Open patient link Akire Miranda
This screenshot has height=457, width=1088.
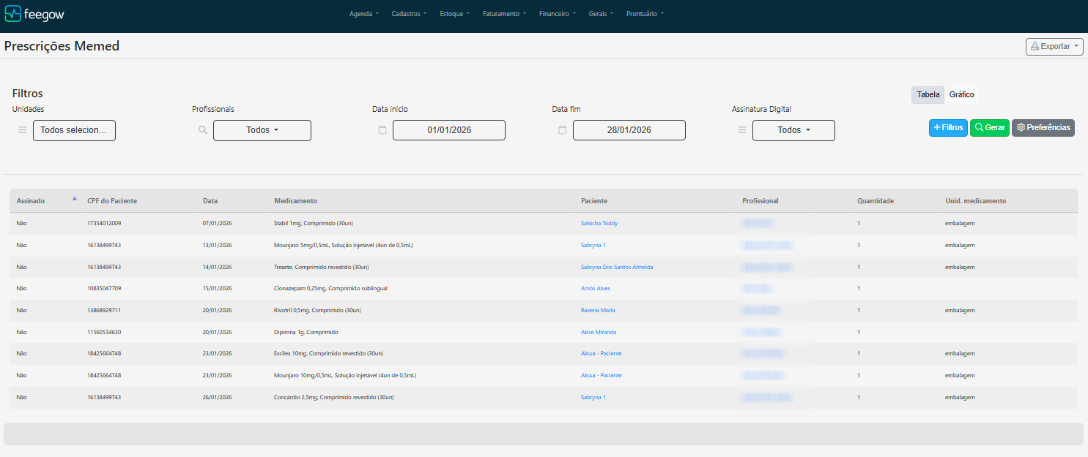598,332
